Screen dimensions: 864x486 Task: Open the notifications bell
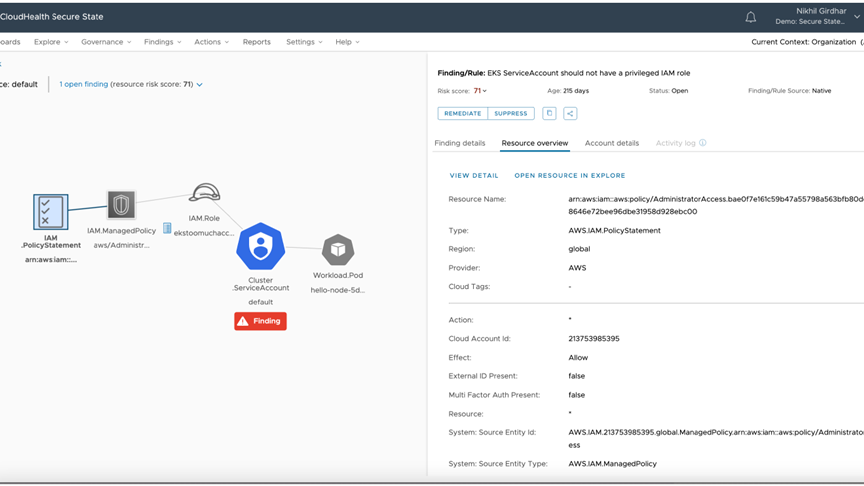click(750, 17)
